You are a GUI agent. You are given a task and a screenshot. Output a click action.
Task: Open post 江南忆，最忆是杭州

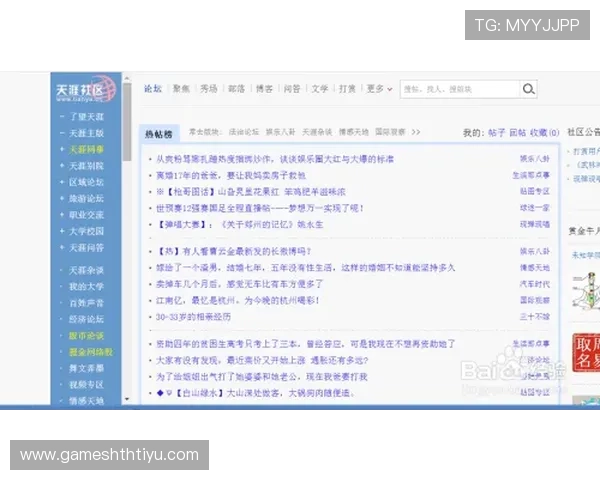coord(238,300)
